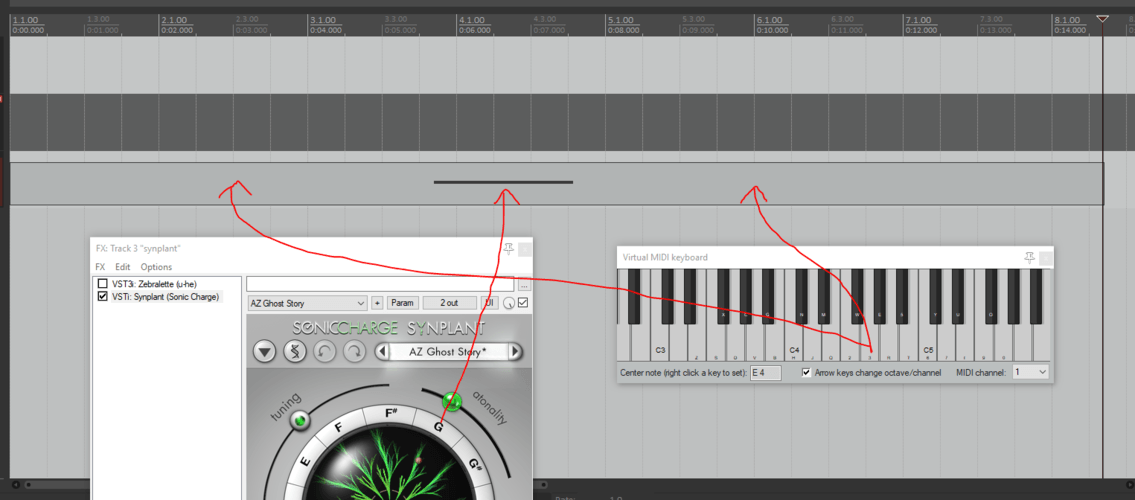Screen dimensions: 1135x500
Task: Open the Edit menu in the FX window
Action: point(123,267)
